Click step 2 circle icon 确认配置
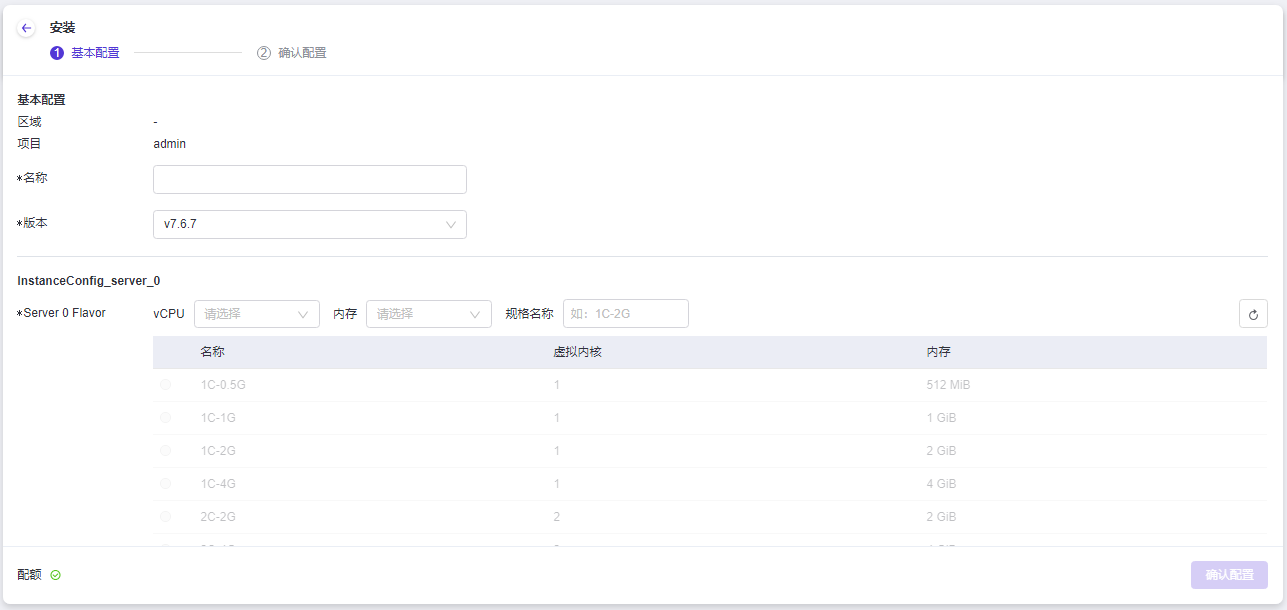The width and height of the screenshot is (1287, 610). coord(264,53)
